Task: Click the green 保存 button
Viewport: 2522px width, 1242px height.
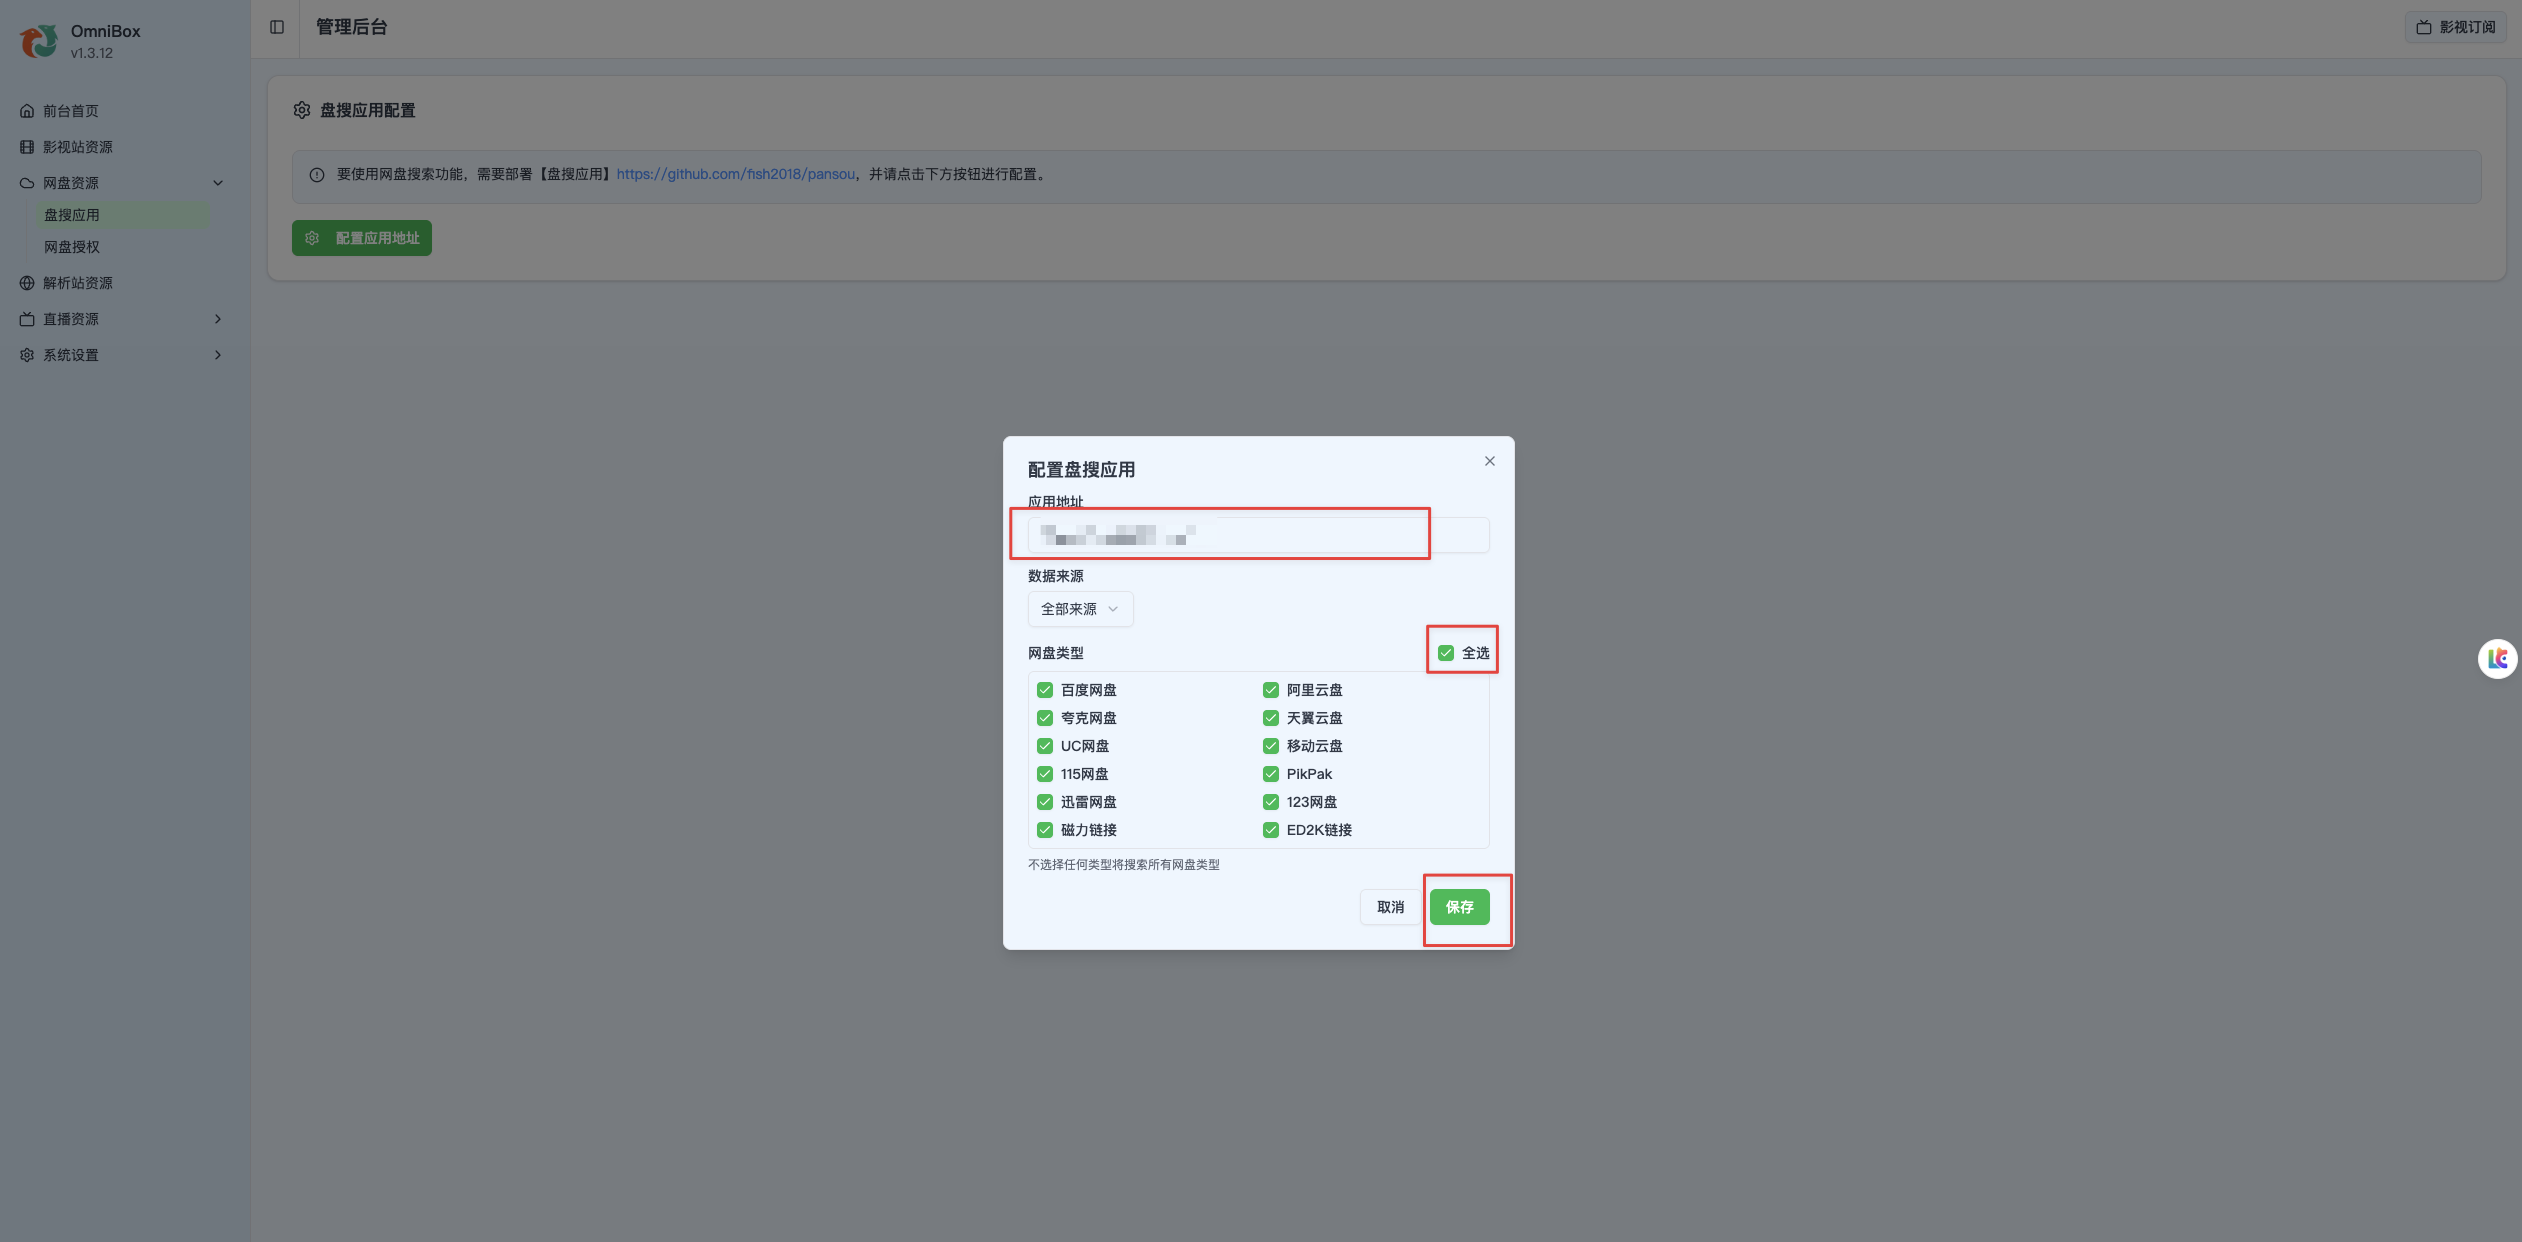Action: pos(1459,907)
